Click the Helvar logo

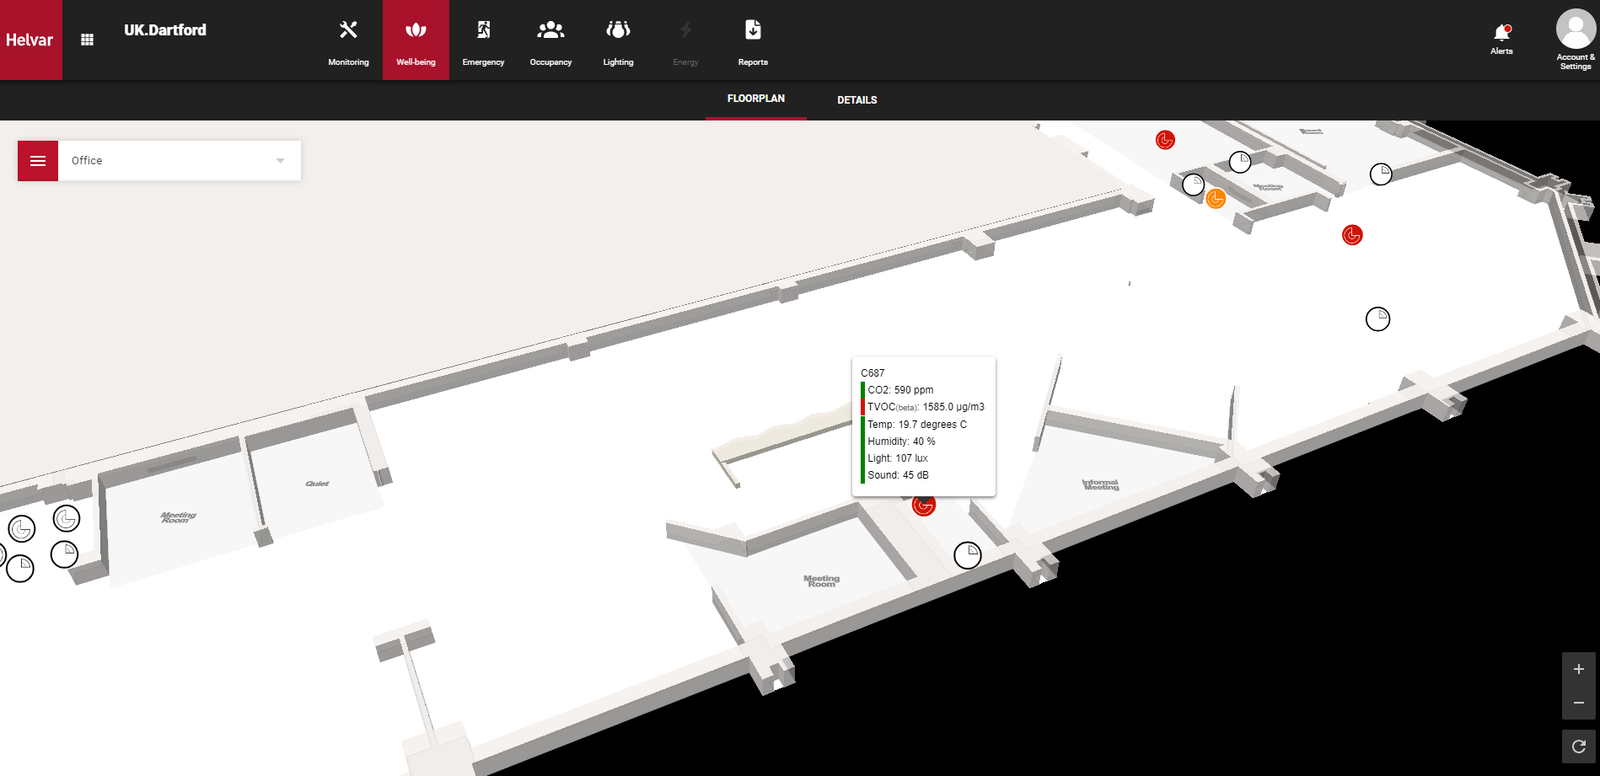pyautogui.click(x=31, y=40)
